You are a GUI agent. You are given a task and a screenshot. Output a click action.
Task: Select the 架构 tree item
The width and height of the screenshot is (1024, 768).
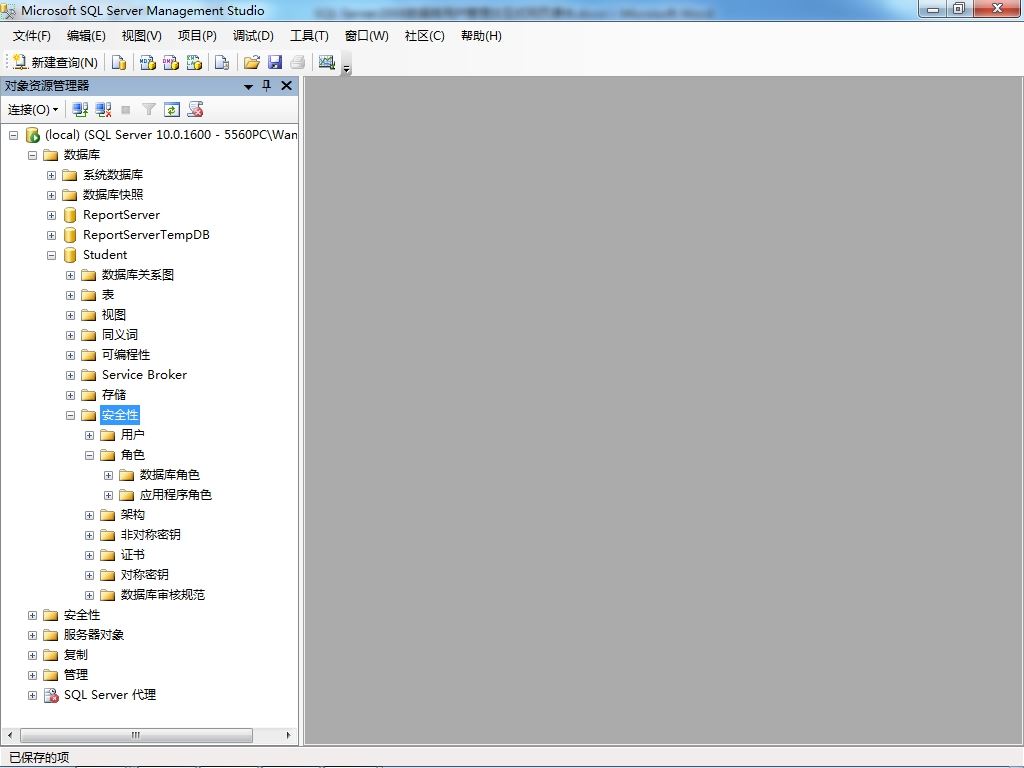pos(133,515)
